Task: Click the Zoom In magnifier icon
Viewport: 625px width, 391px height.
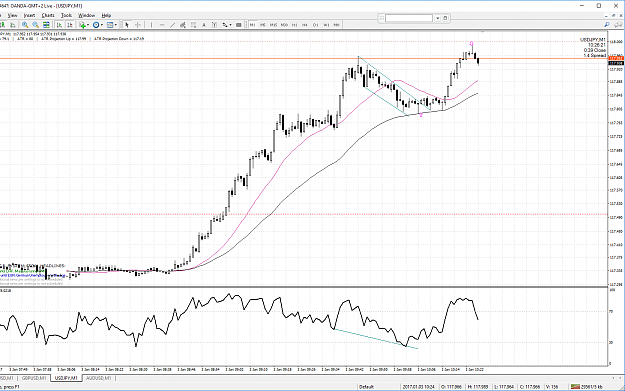Action: point(25,25)
